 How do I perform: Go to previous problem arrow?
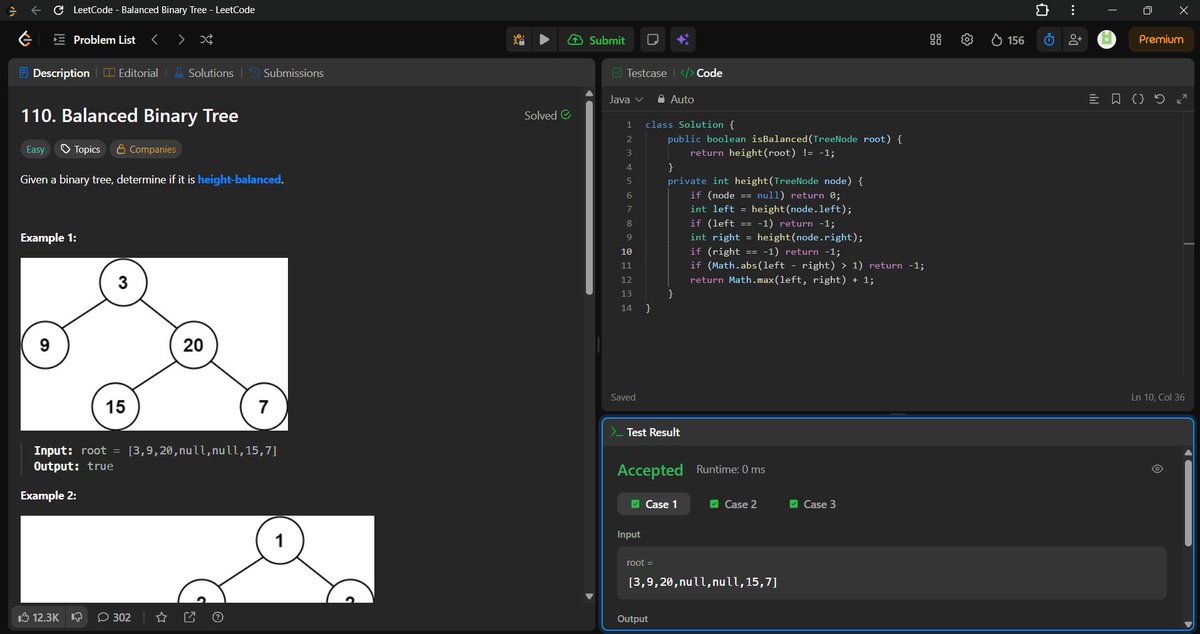click(154, 40)
